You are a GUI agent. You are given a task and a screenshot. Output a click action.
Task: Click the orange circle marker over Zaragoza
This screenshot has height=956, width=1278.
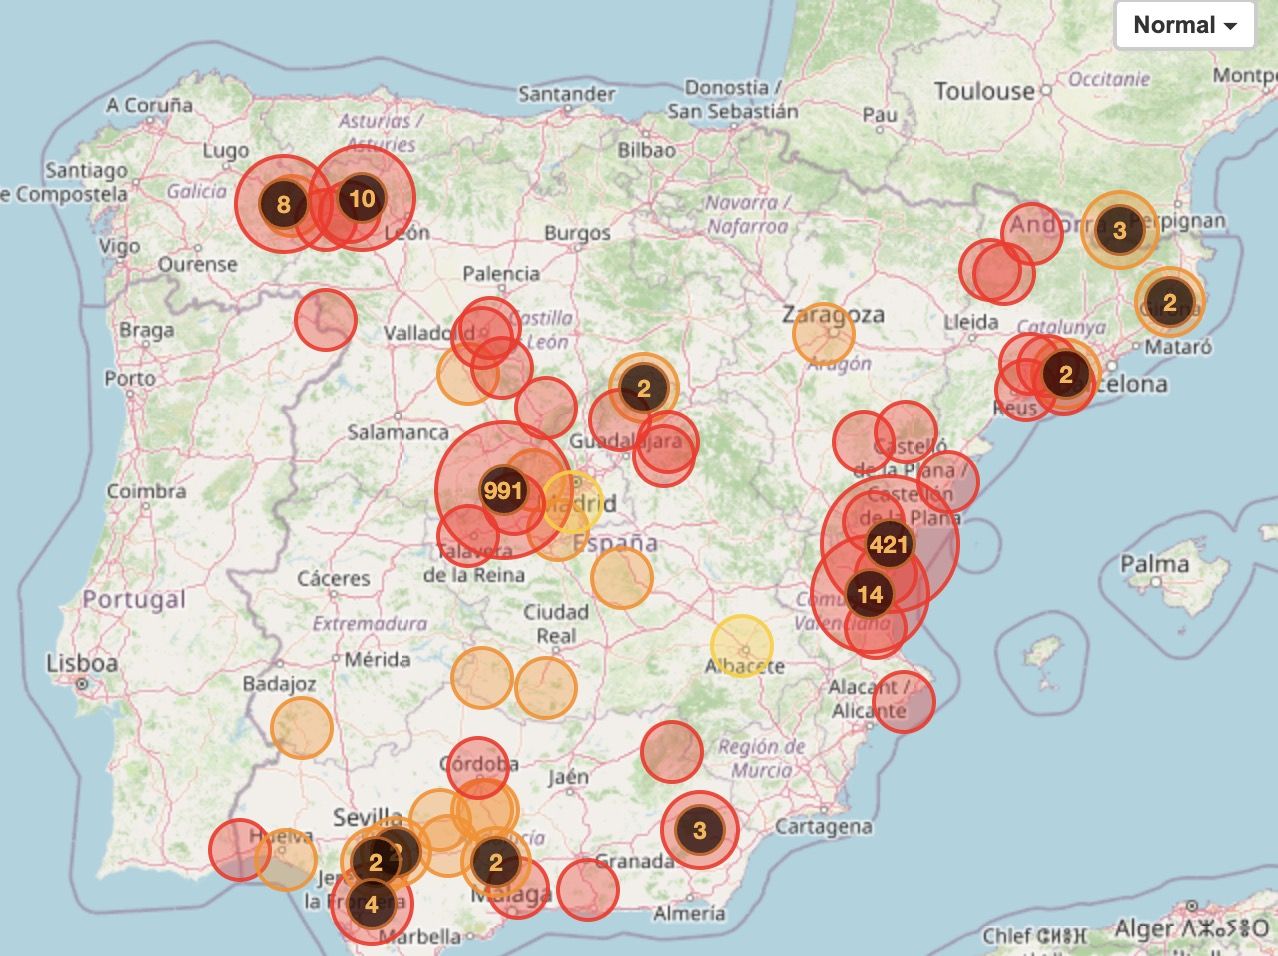824,333
